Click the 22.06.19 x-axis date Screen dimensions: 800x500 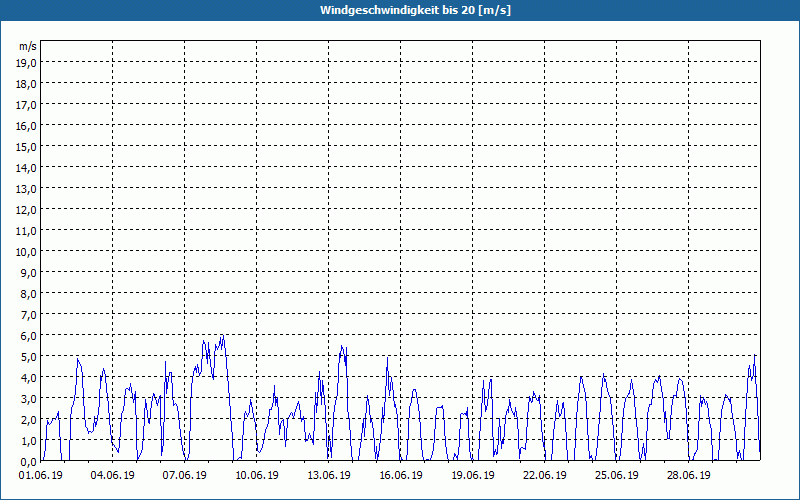(545, 476)
